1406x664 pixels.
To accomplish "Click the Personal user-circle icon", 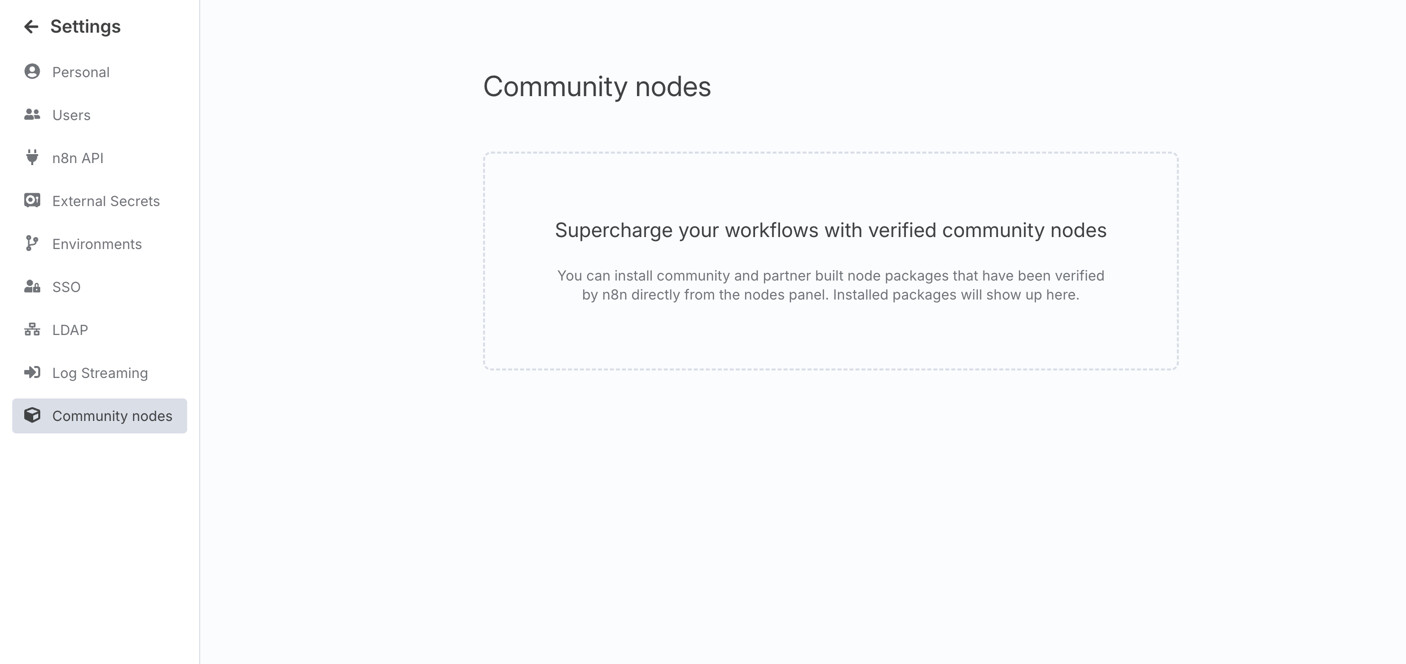I will pyautogui.click(x=32, y=72).
